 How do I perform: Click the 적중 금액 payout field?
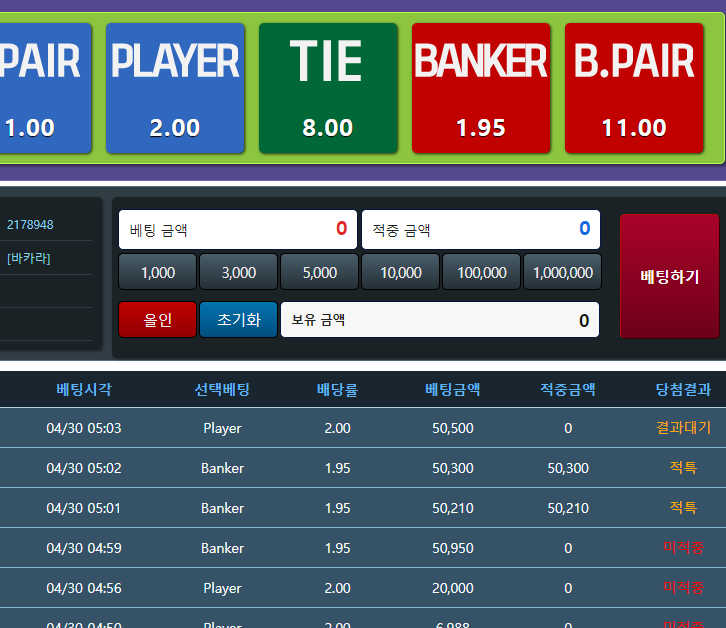coord(480,229)
